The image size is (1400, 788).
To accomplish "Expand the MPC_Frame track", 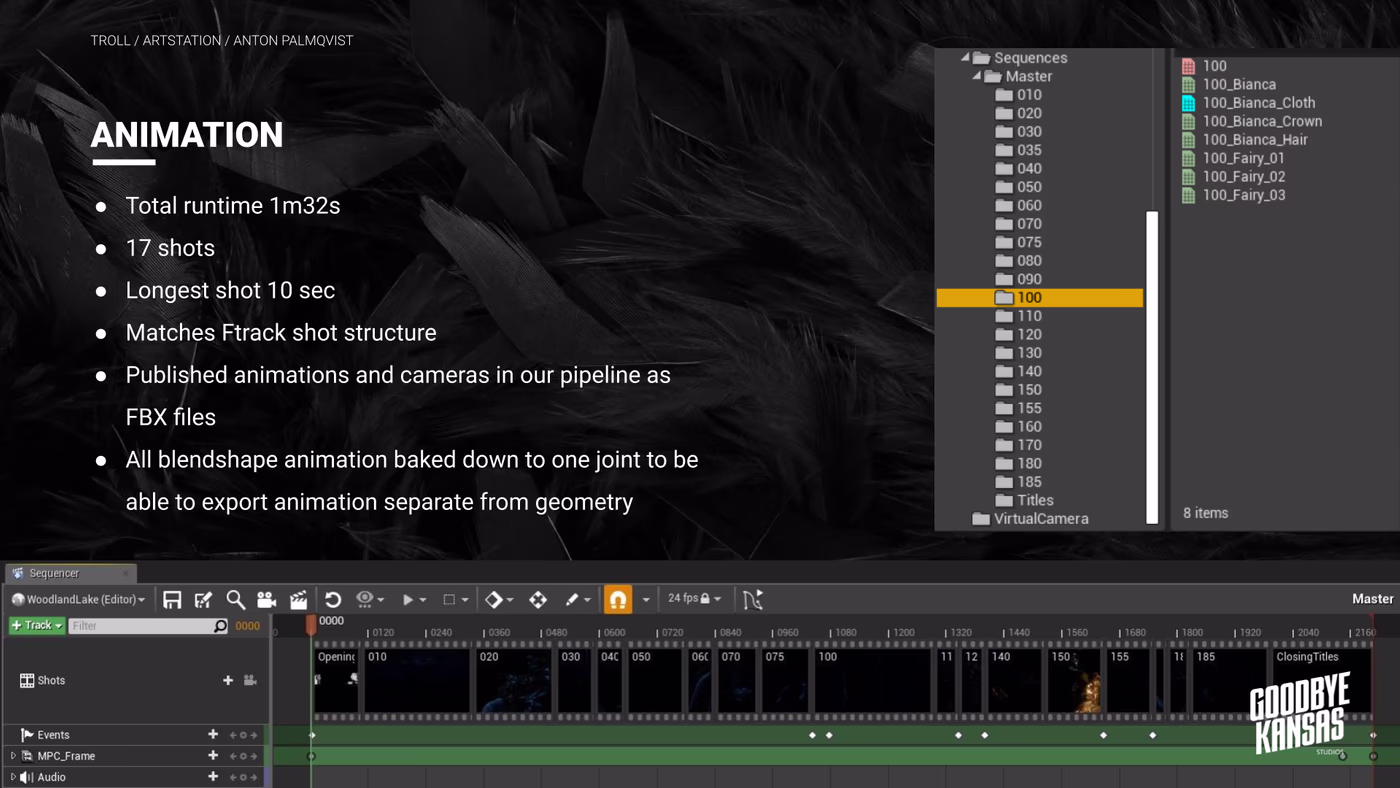I will pos(13,756).
